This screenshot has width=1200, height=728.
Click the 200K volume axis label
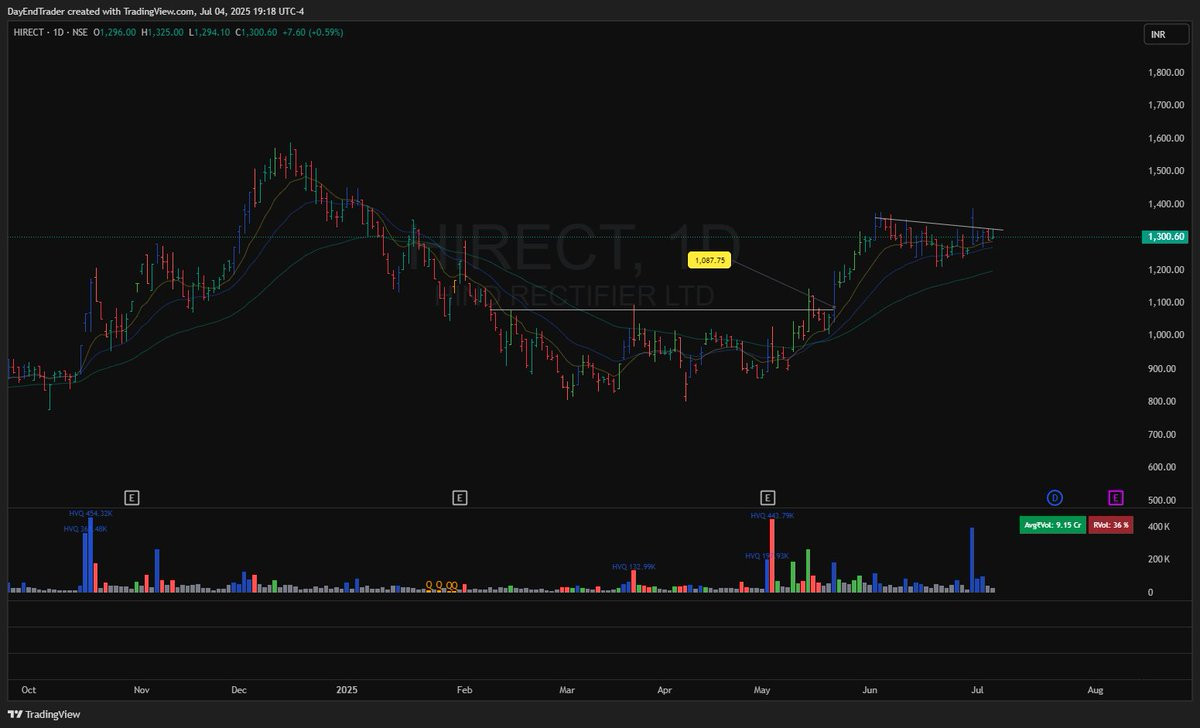tap(1158, 558)
